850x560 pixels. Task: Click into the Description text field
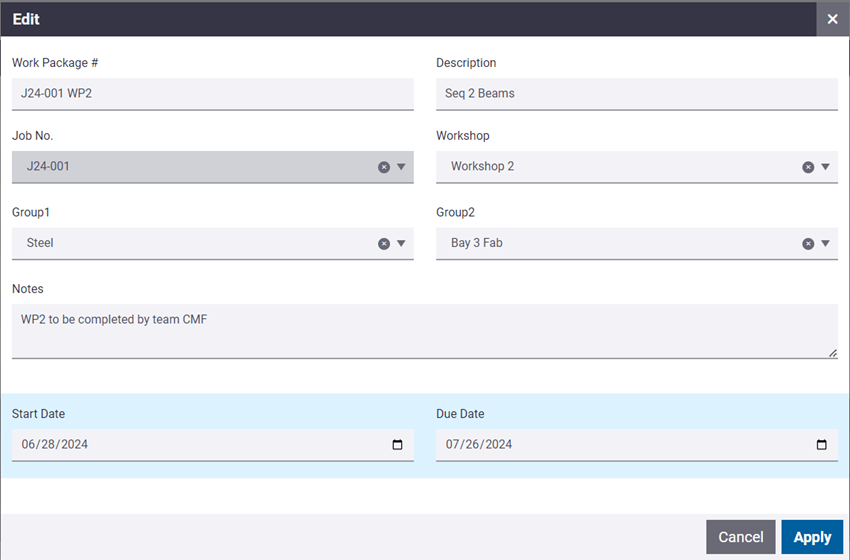coord(636,94)
